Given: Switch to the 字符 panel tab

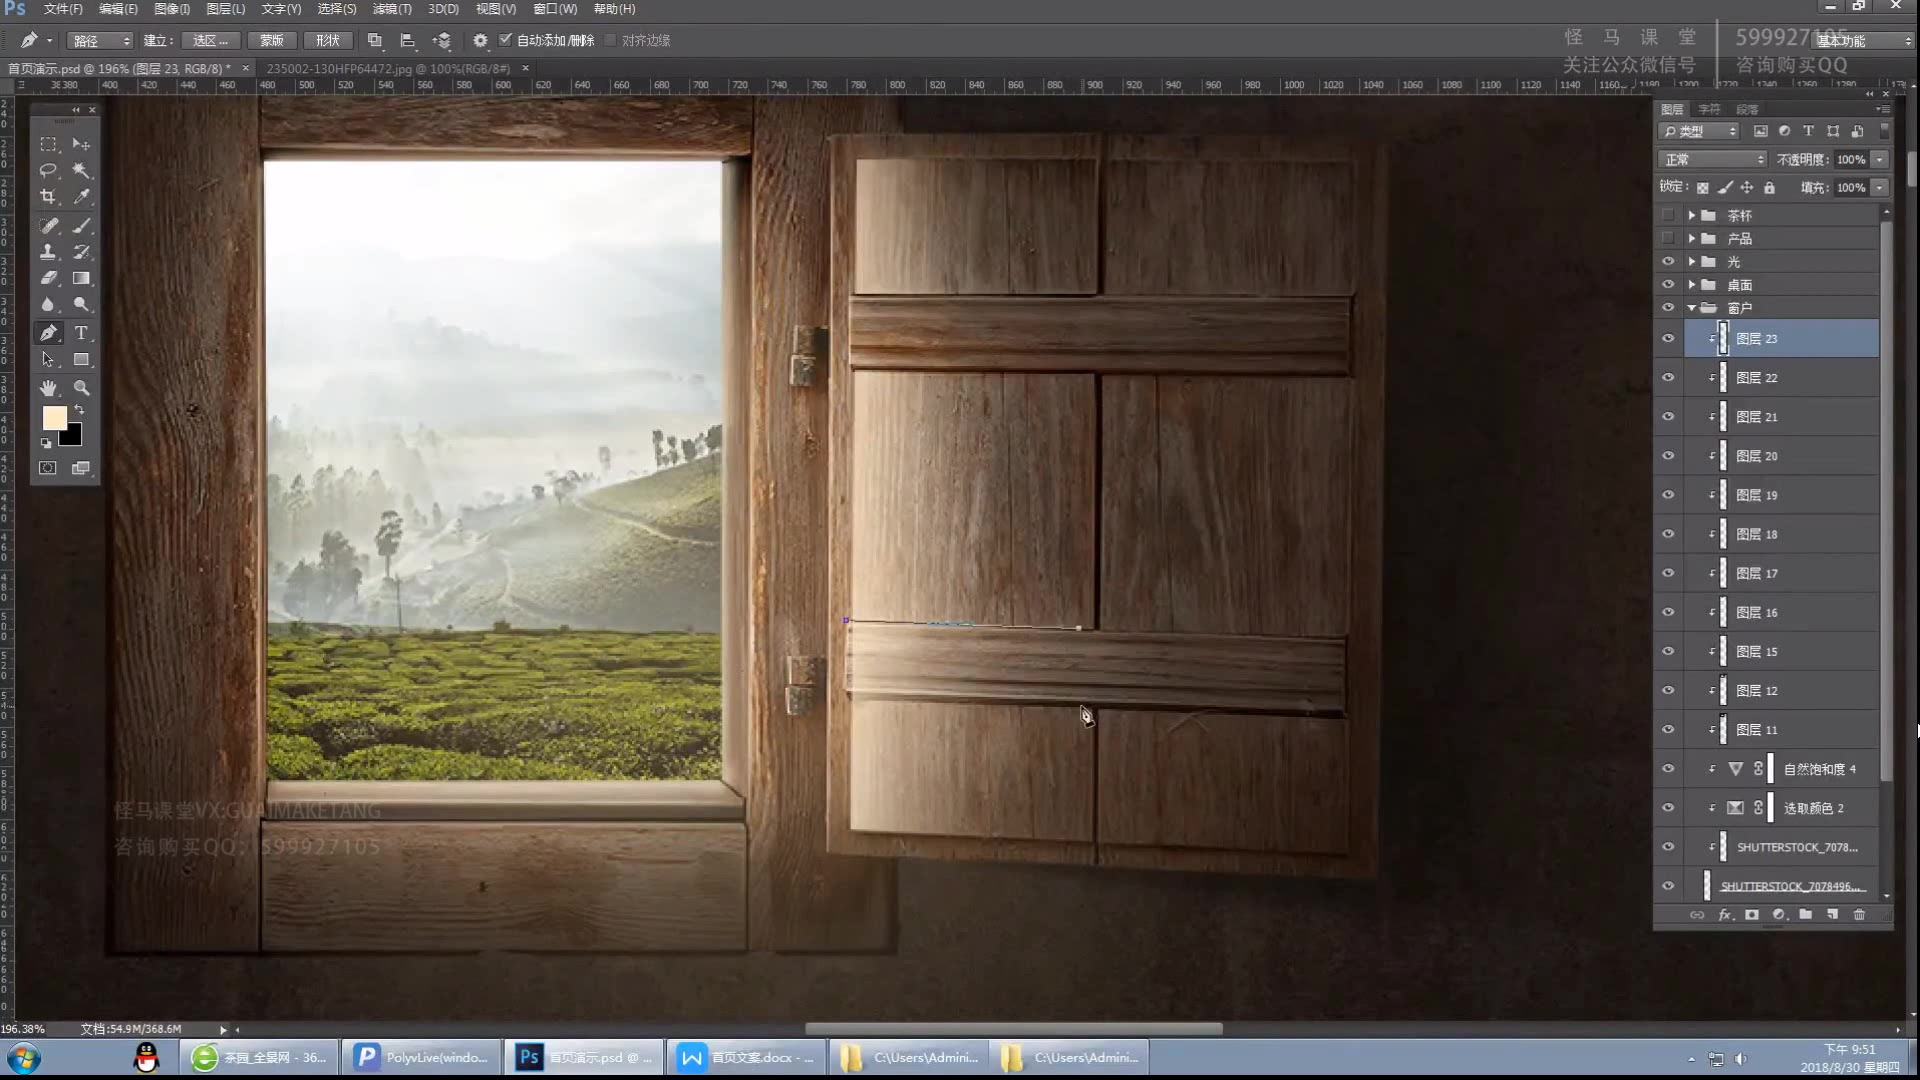Looking at the screenshot, I should click(1710, 109).
